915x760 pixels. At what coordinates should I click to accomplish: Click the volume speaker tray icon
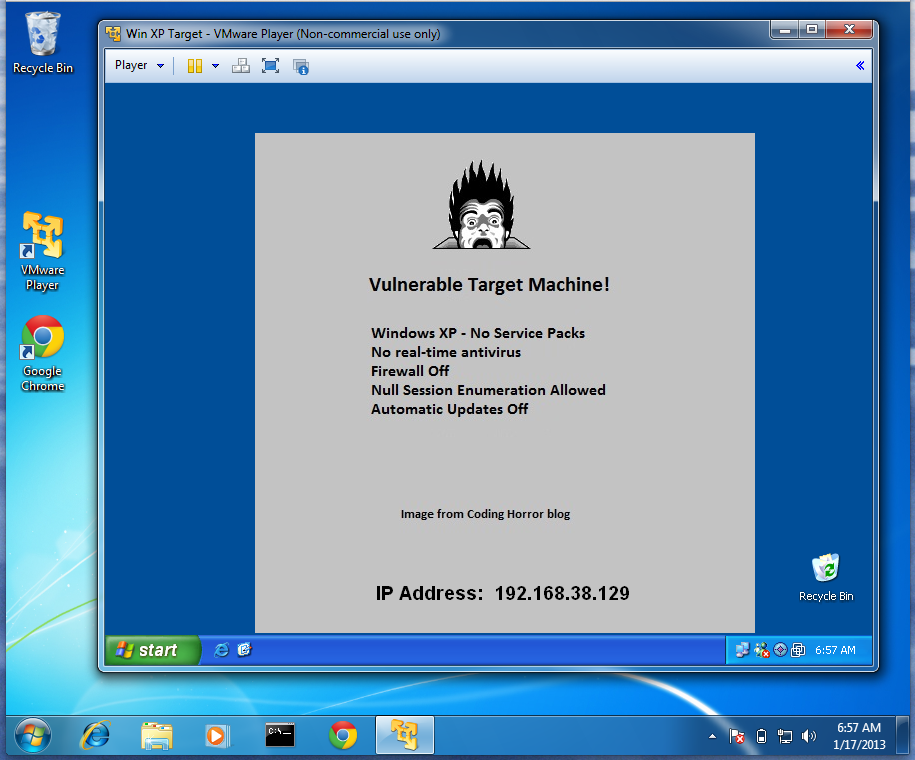coord(809,736)
